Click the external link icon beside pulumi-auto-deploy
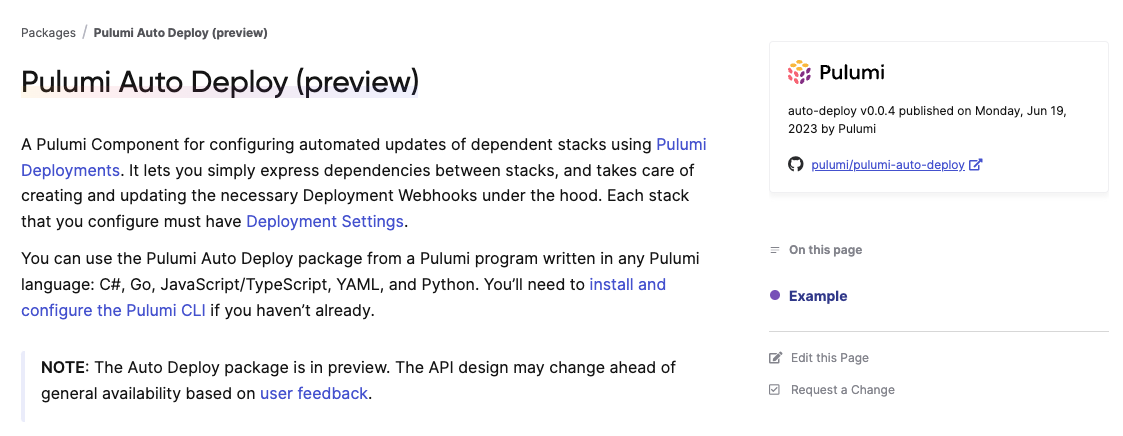 [975, 165]
